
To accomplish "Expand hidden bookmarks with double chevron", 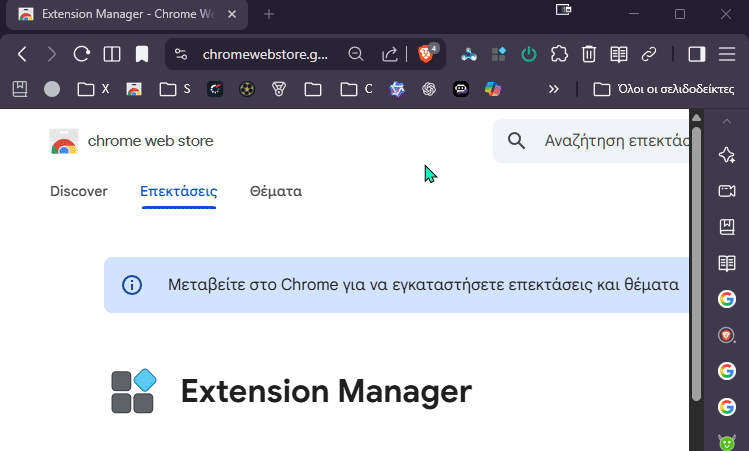I will point(553,89).
